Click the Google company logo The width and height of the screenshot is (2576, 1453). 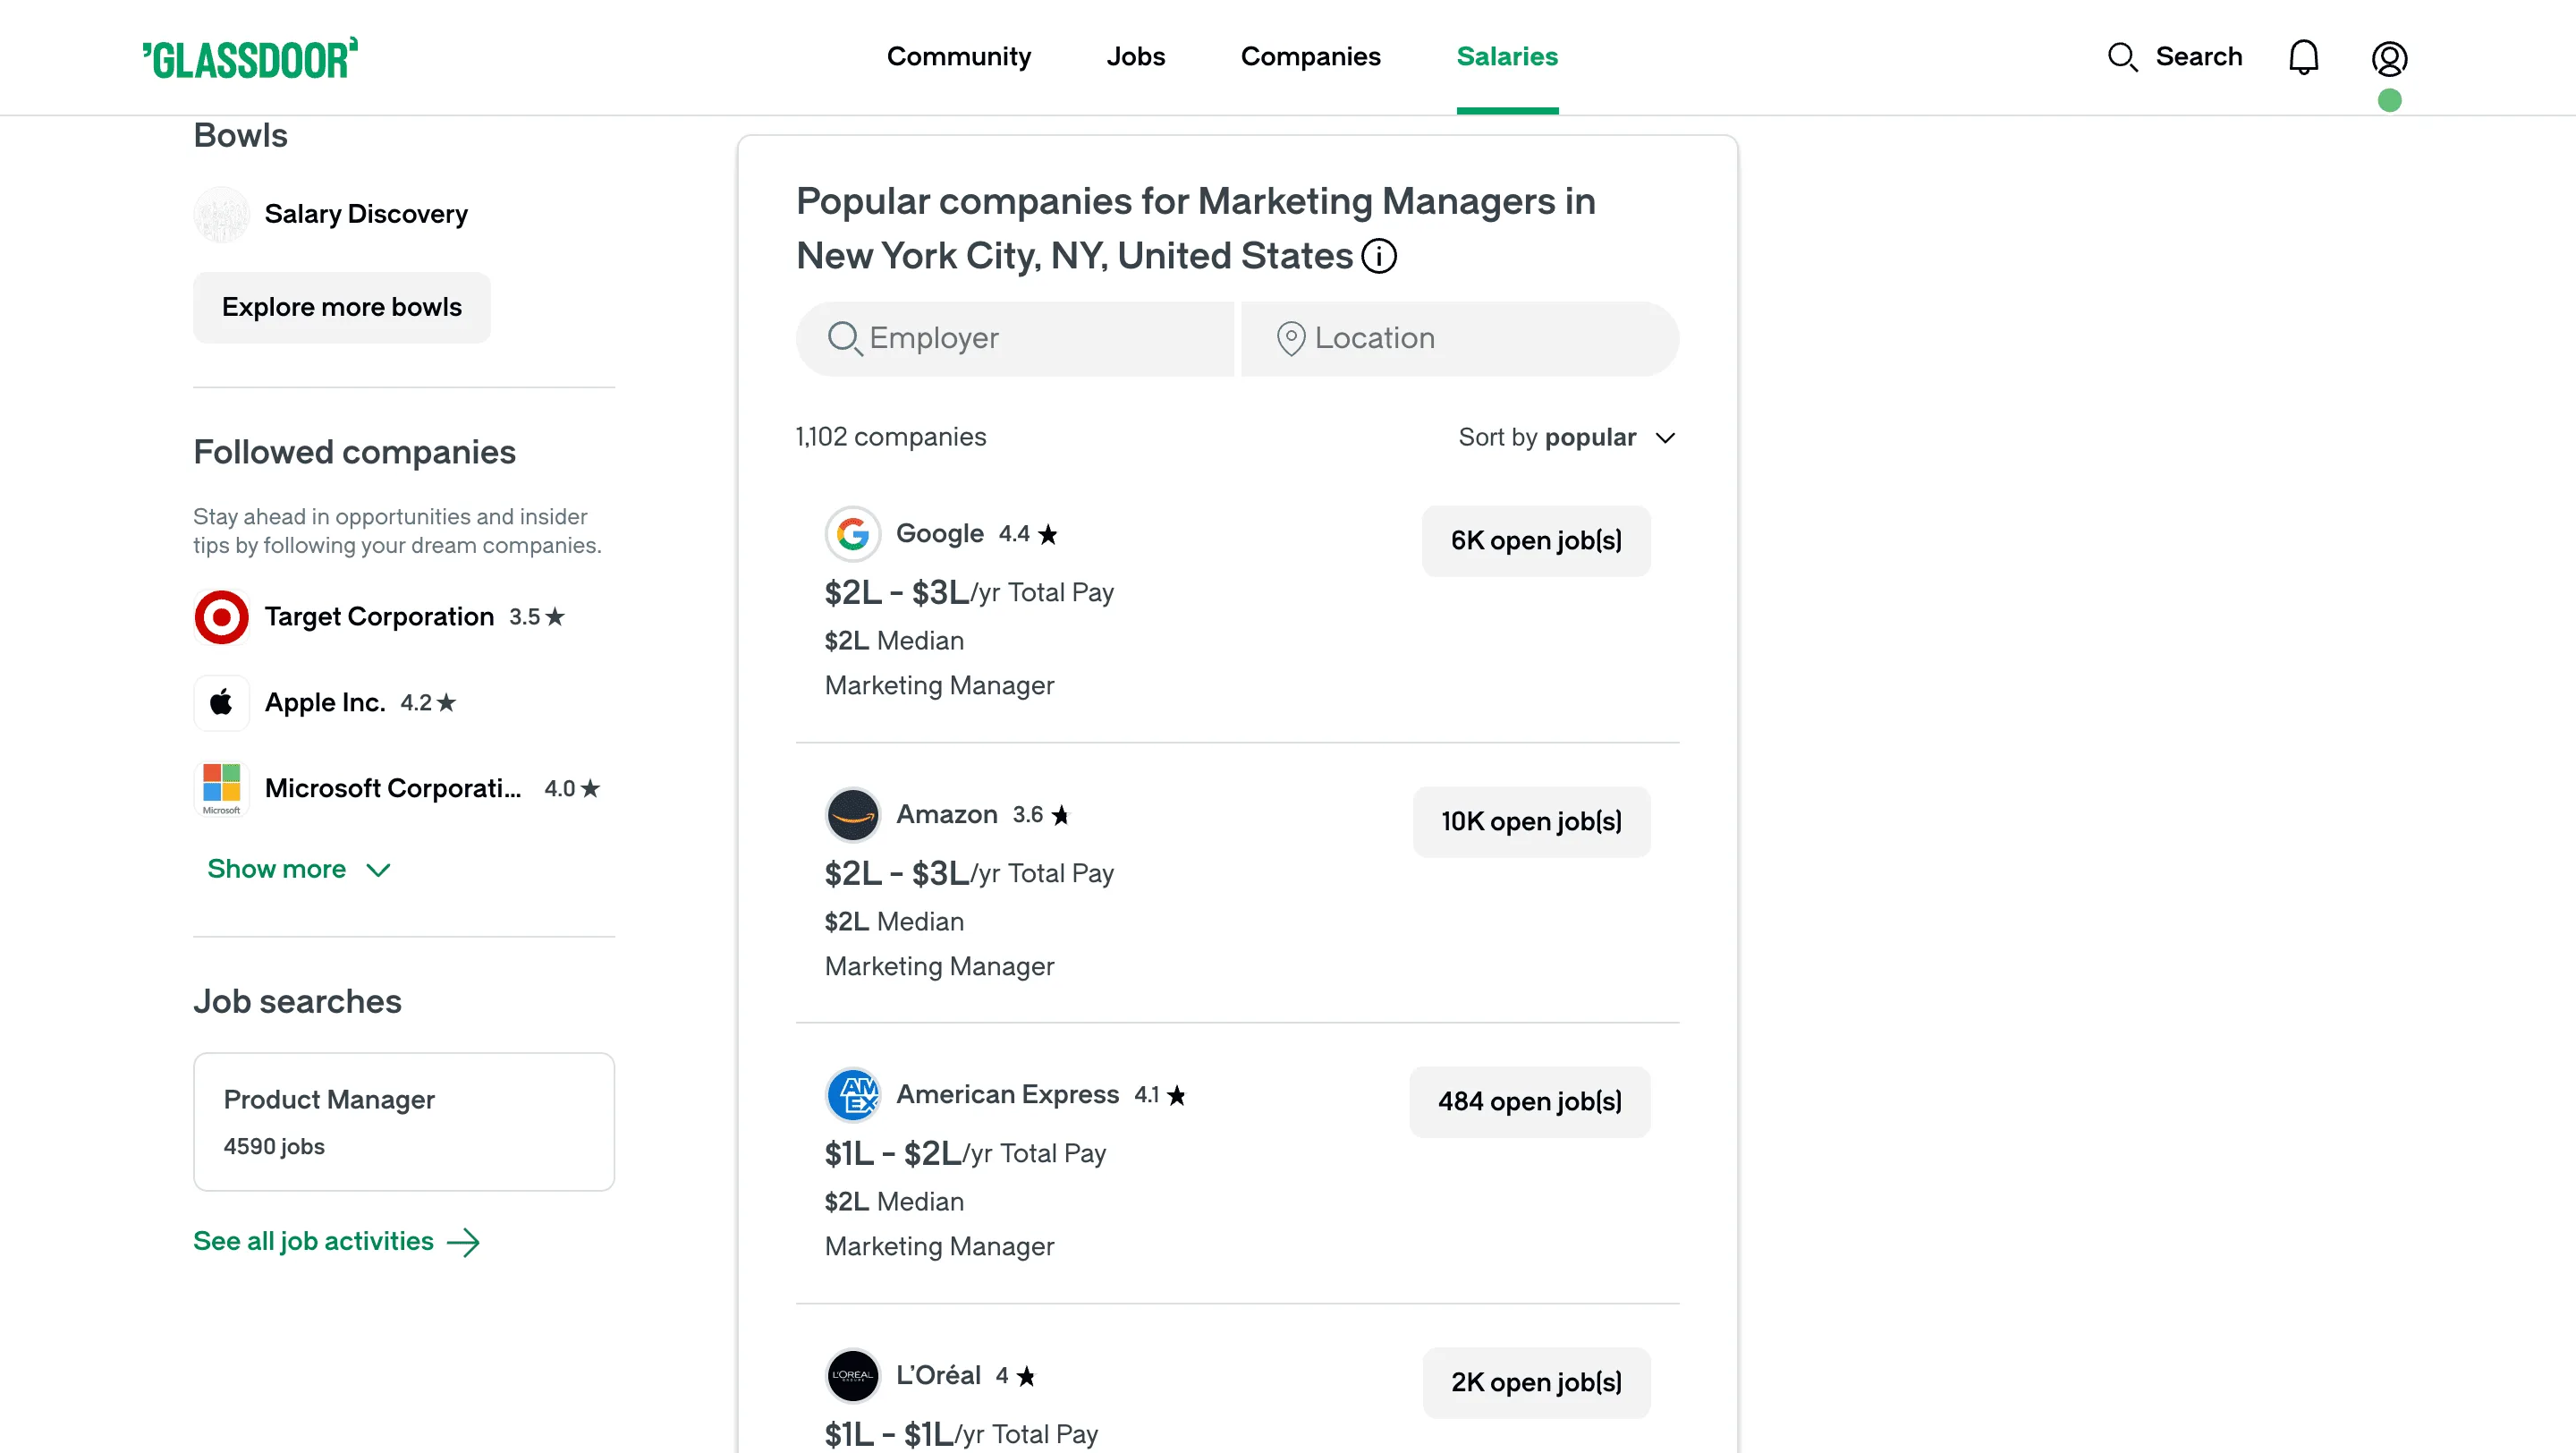(852, 533)
